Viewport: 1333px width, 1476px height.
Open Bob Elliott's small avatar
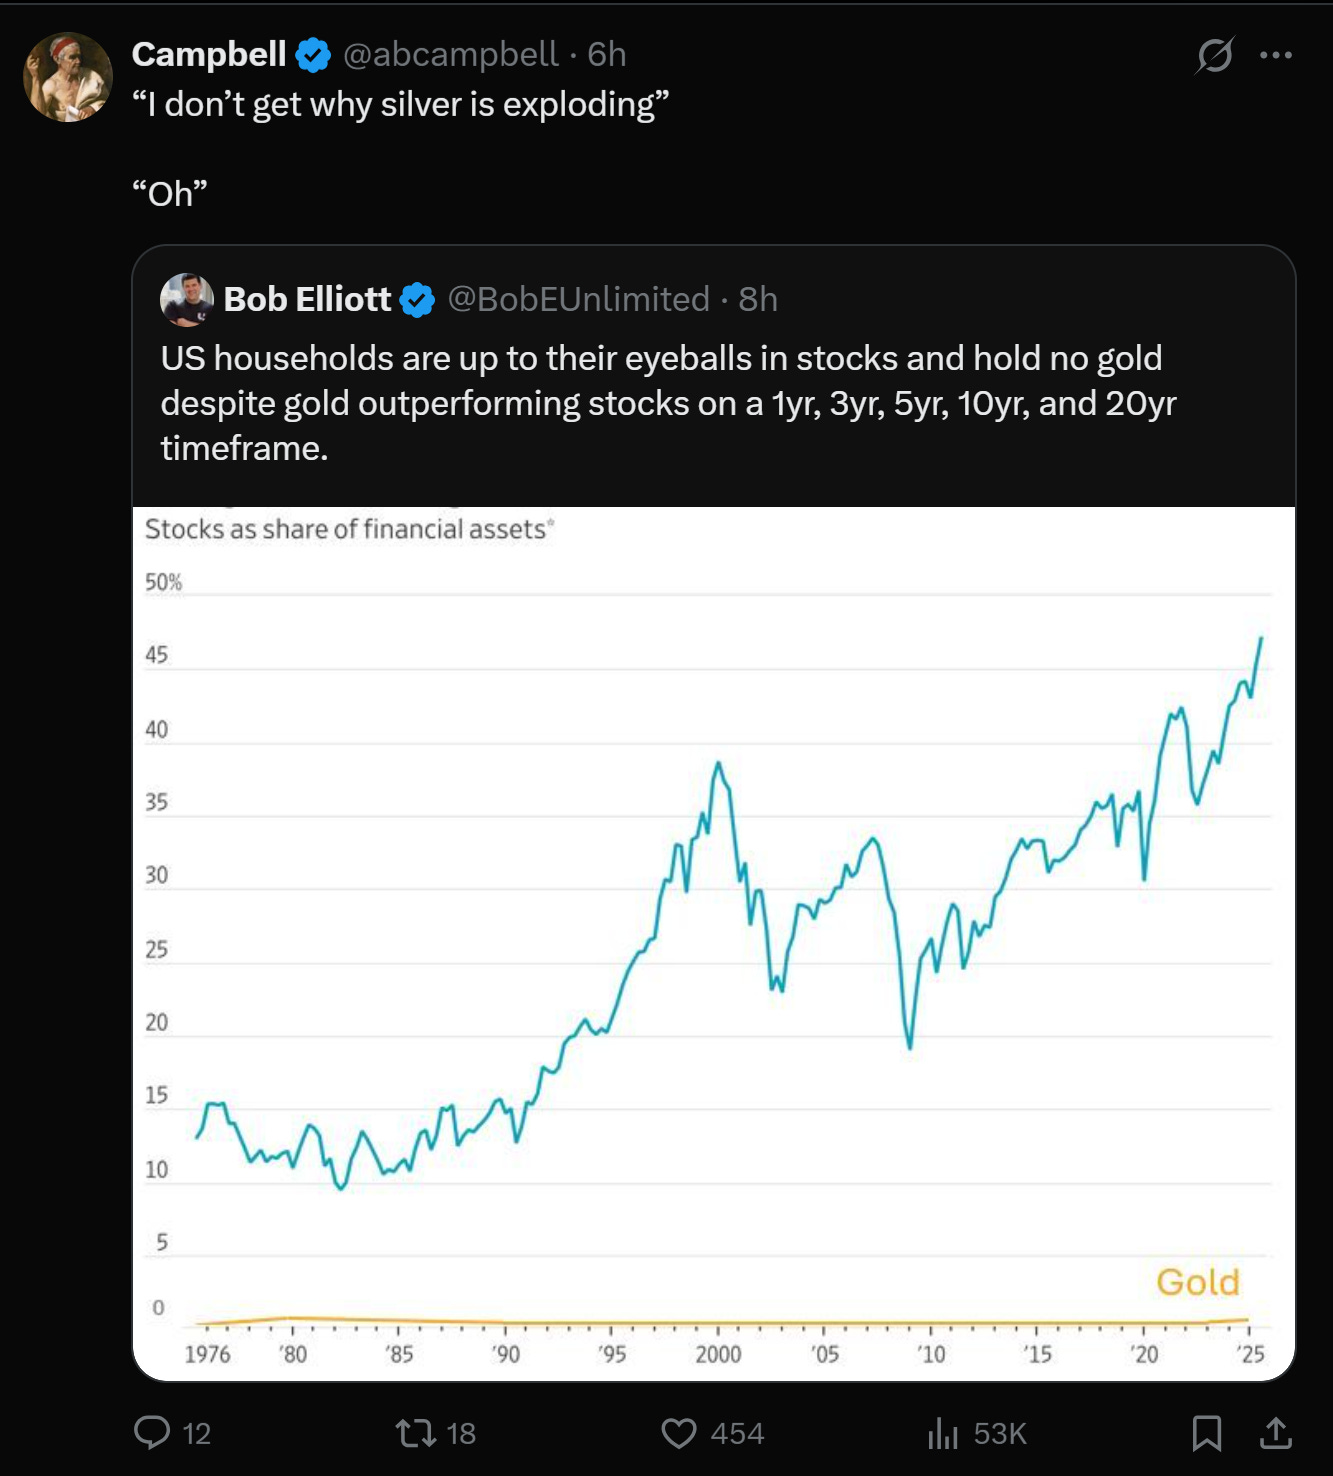[x=187, y=299]
